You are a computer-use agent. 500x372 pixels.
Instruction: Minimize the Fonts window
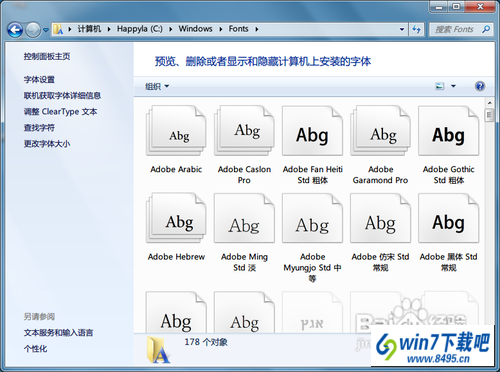440,7
